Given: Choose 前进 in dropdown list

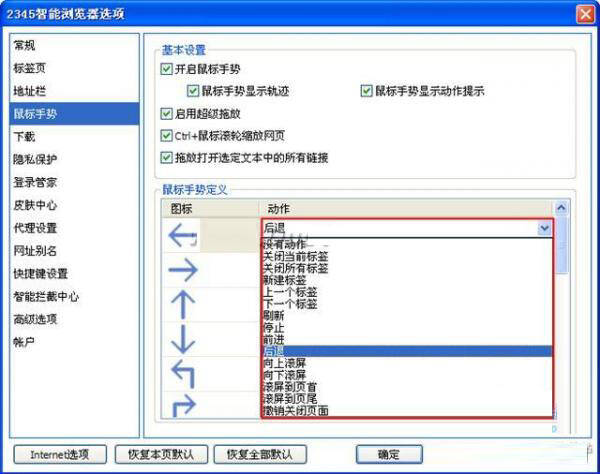Looking at the screenshot, I should [407, 339].
